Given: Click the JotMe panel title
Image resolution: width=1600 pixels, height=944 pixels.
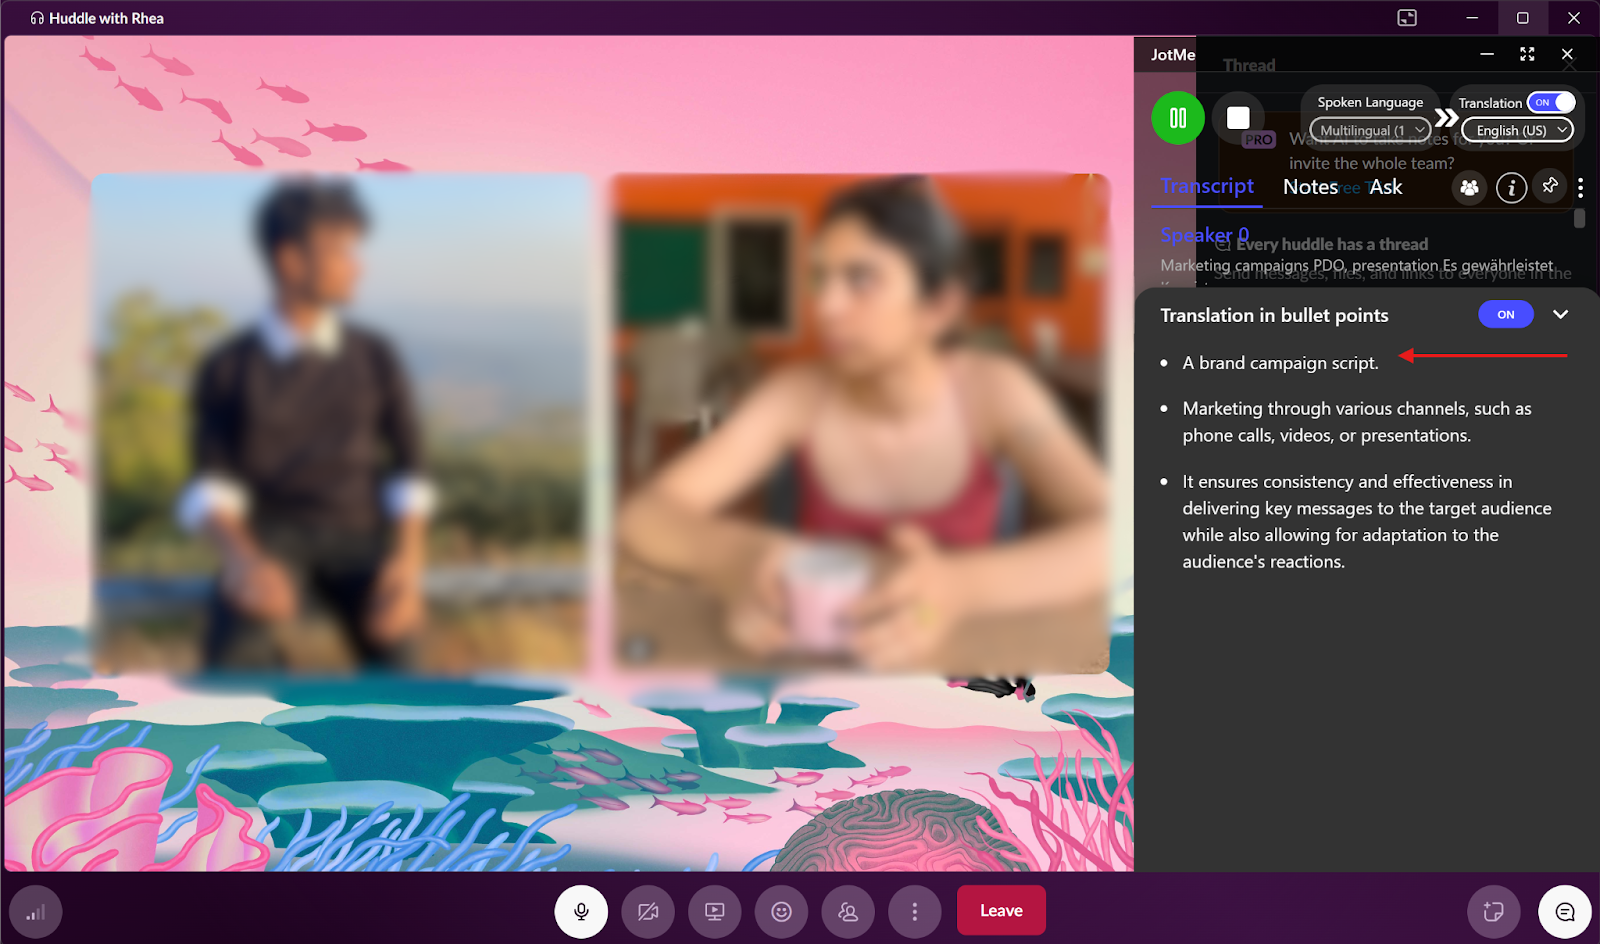Looking at the screenshot, I should click(x=1172, y=54).
